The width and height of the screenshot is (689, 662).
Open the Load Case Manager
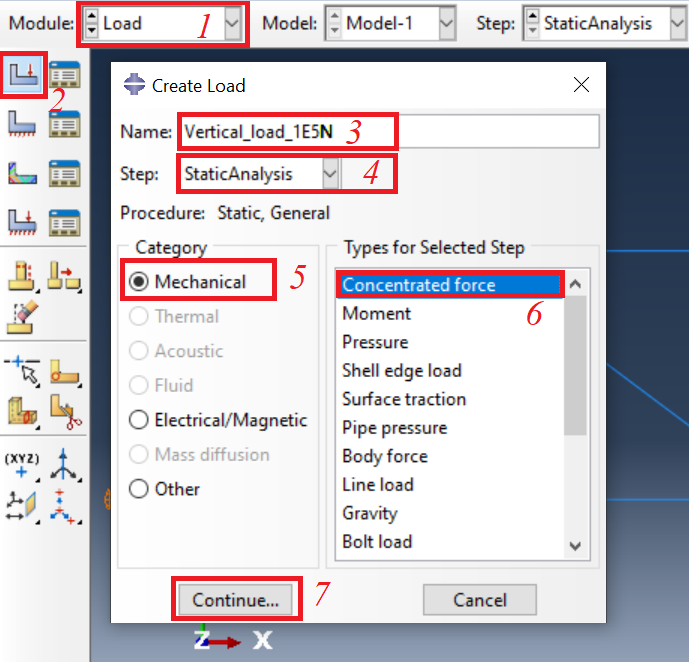(x=64, y=223)
